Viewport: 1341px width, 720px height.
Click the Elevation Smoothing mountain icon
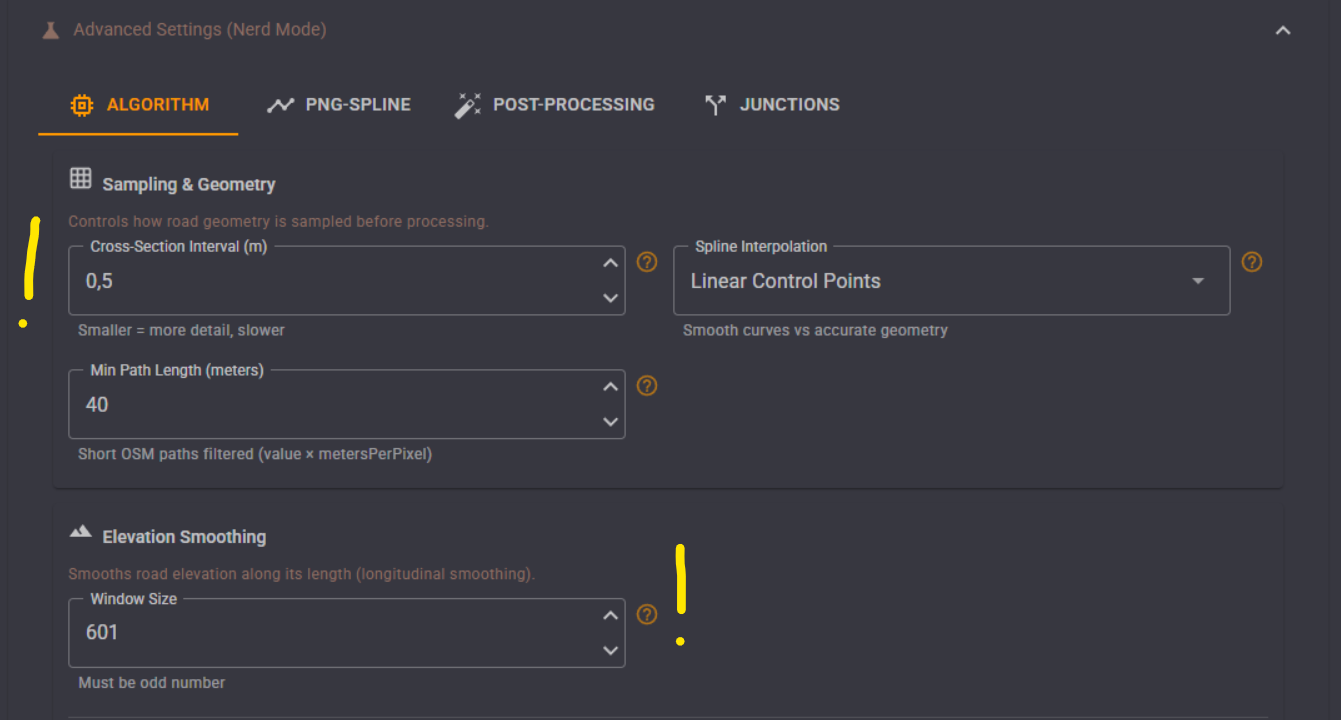[x=80, y=532]
